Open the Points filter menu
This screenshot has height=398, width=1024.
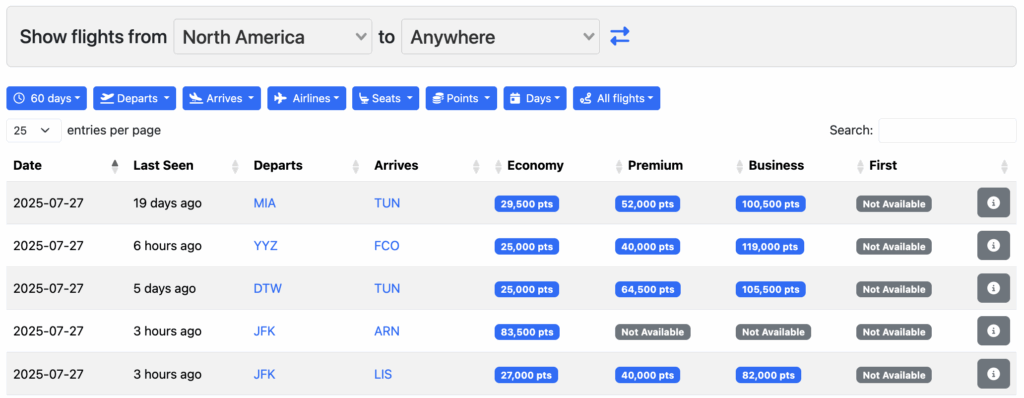[461, 99]
